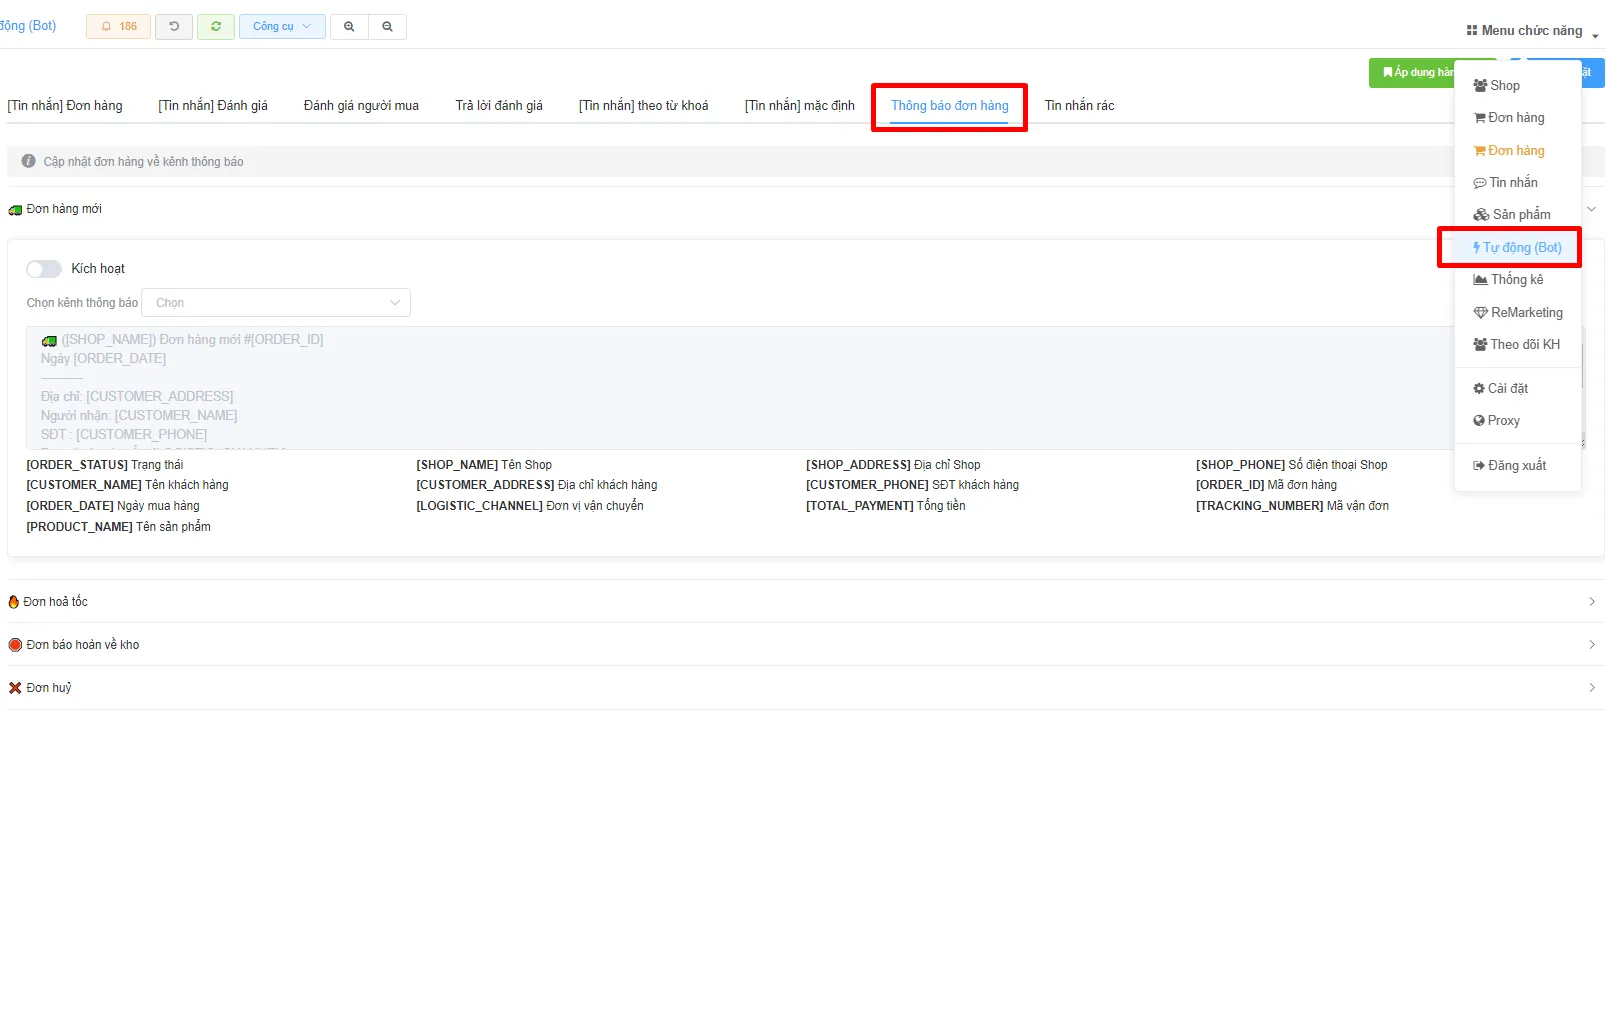The width and height of the screenshot is (1606, 1032).
Task: Select the dark Đơn hàng menu entry
Action: click(x=1509, y=118)
